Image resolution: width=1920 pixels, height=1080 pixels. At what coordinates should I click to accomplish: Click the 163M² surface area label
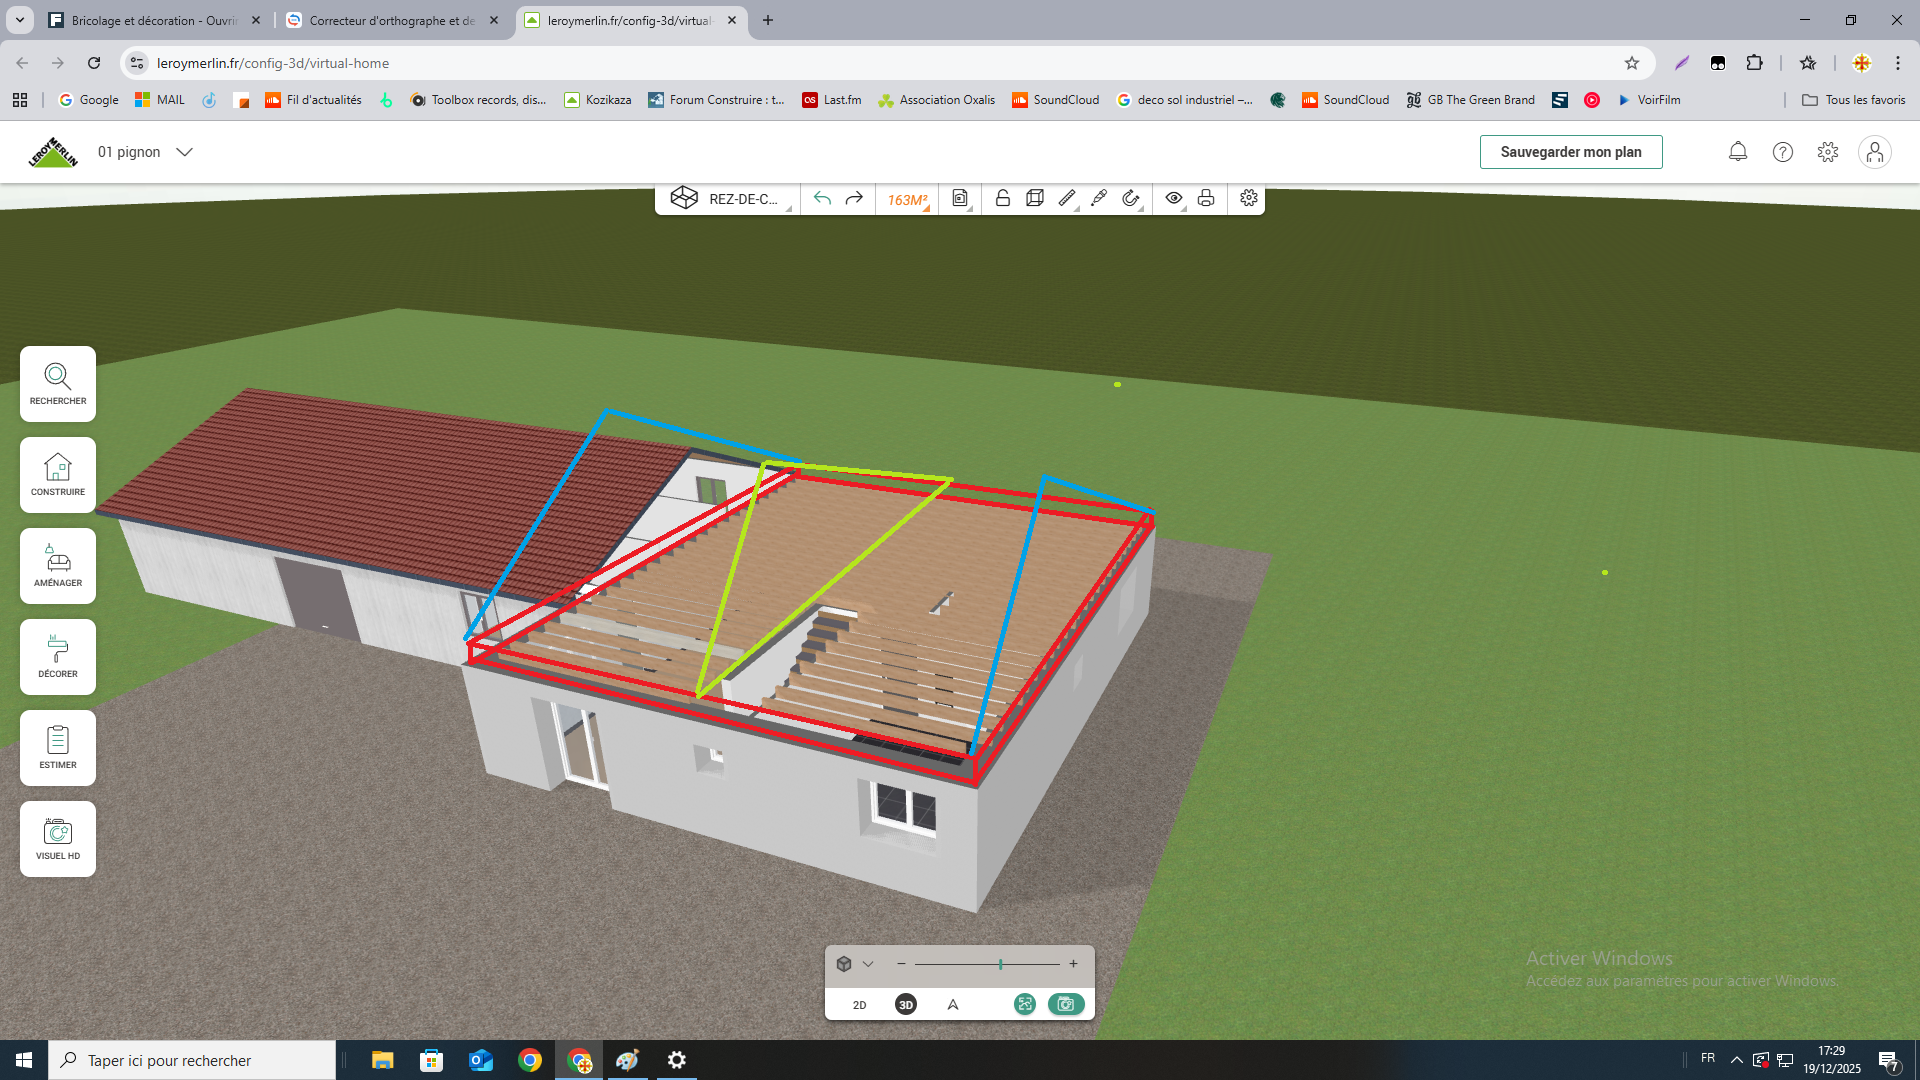pos(907,200)
